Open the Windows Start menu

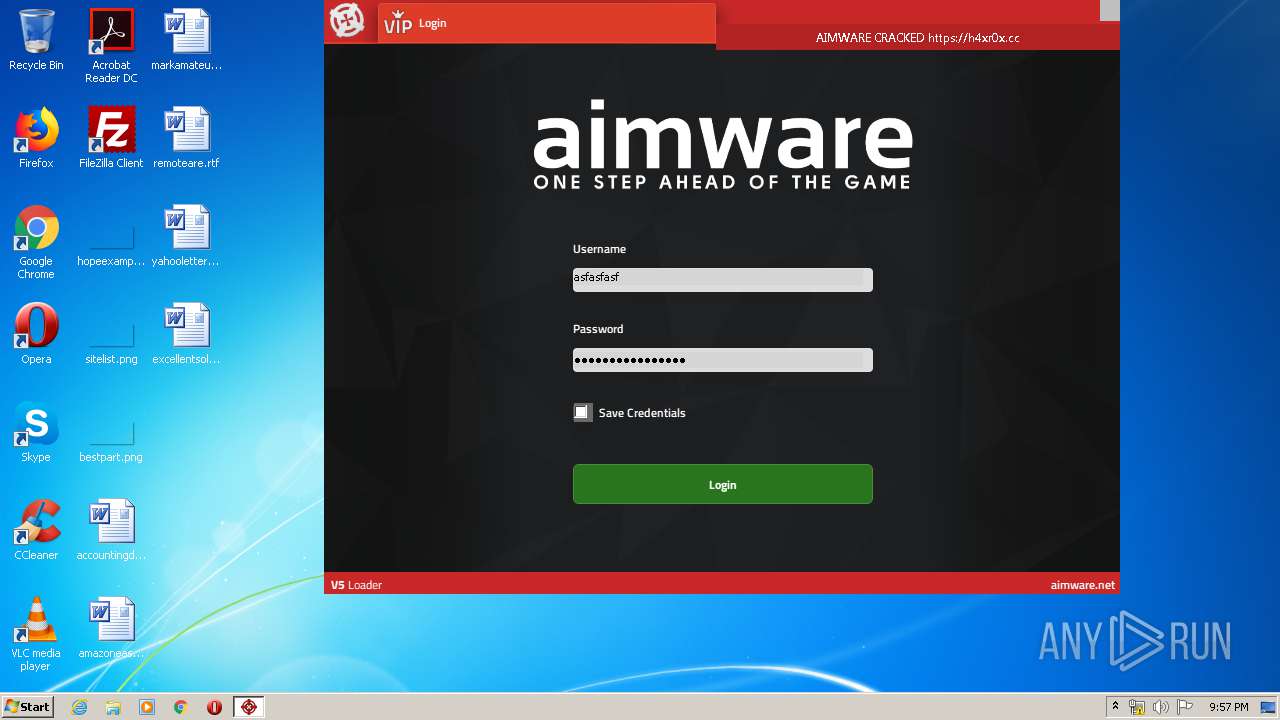pyautogui.click(x=27, y=706)
